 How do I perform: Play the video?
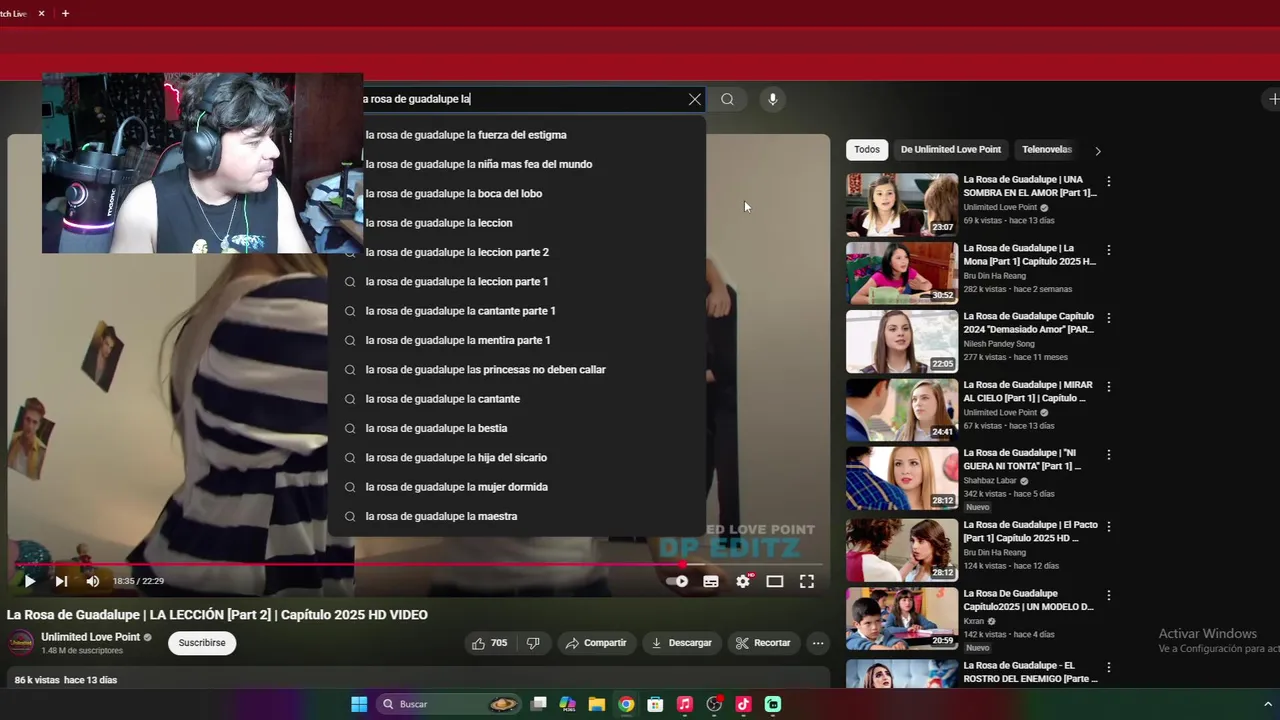pos(29,581)
